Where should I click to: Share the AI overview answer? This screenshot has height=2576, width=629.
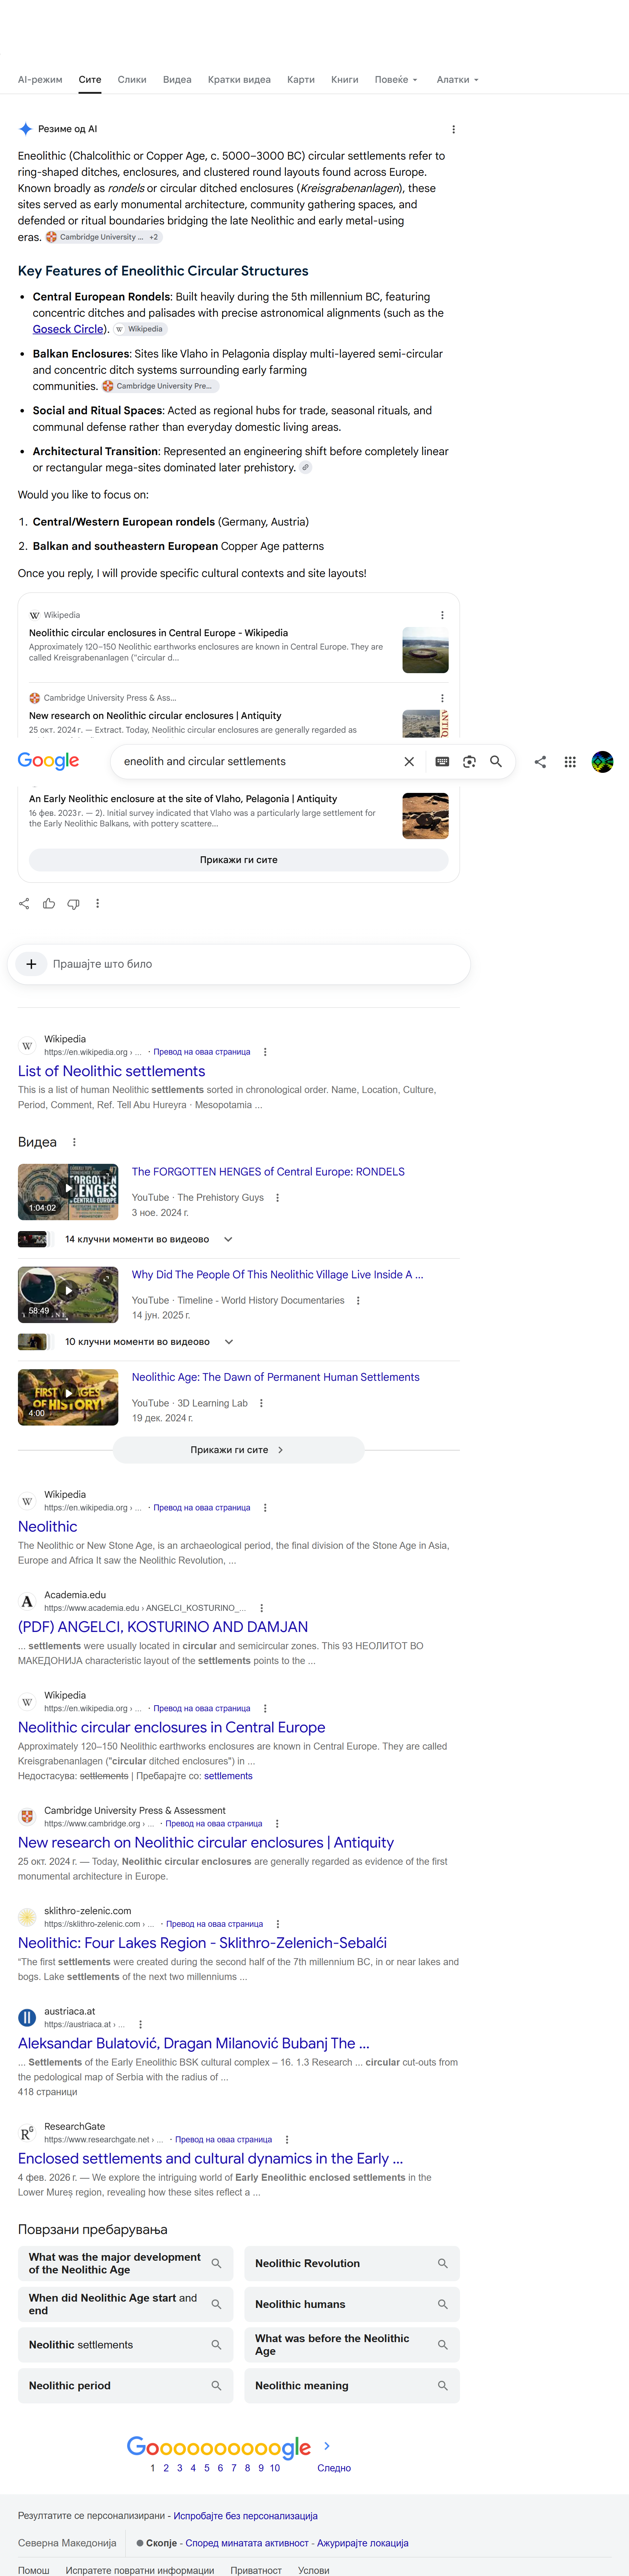(24, 904)
